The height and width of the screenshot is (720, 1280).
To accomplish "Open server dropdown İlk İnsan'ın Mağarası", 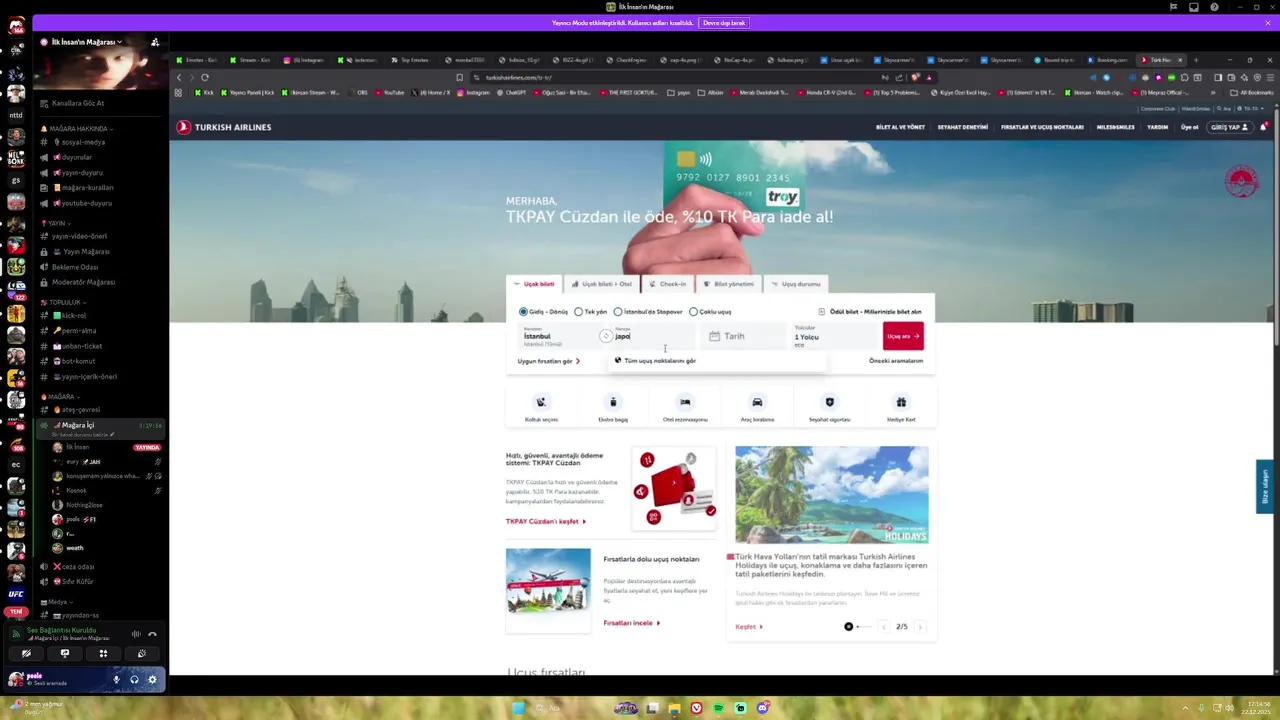I will point(86,42).
